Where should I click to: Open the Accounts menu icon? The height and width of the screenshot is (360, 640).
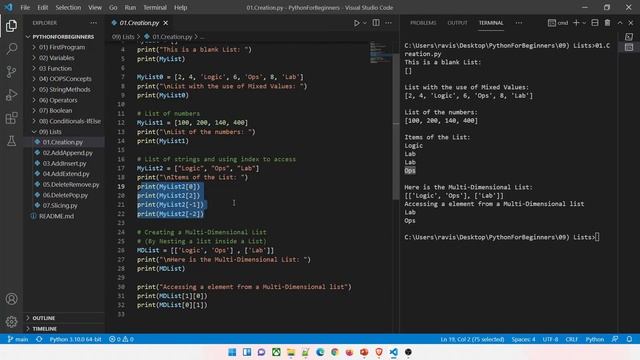(x=11, y=299)
